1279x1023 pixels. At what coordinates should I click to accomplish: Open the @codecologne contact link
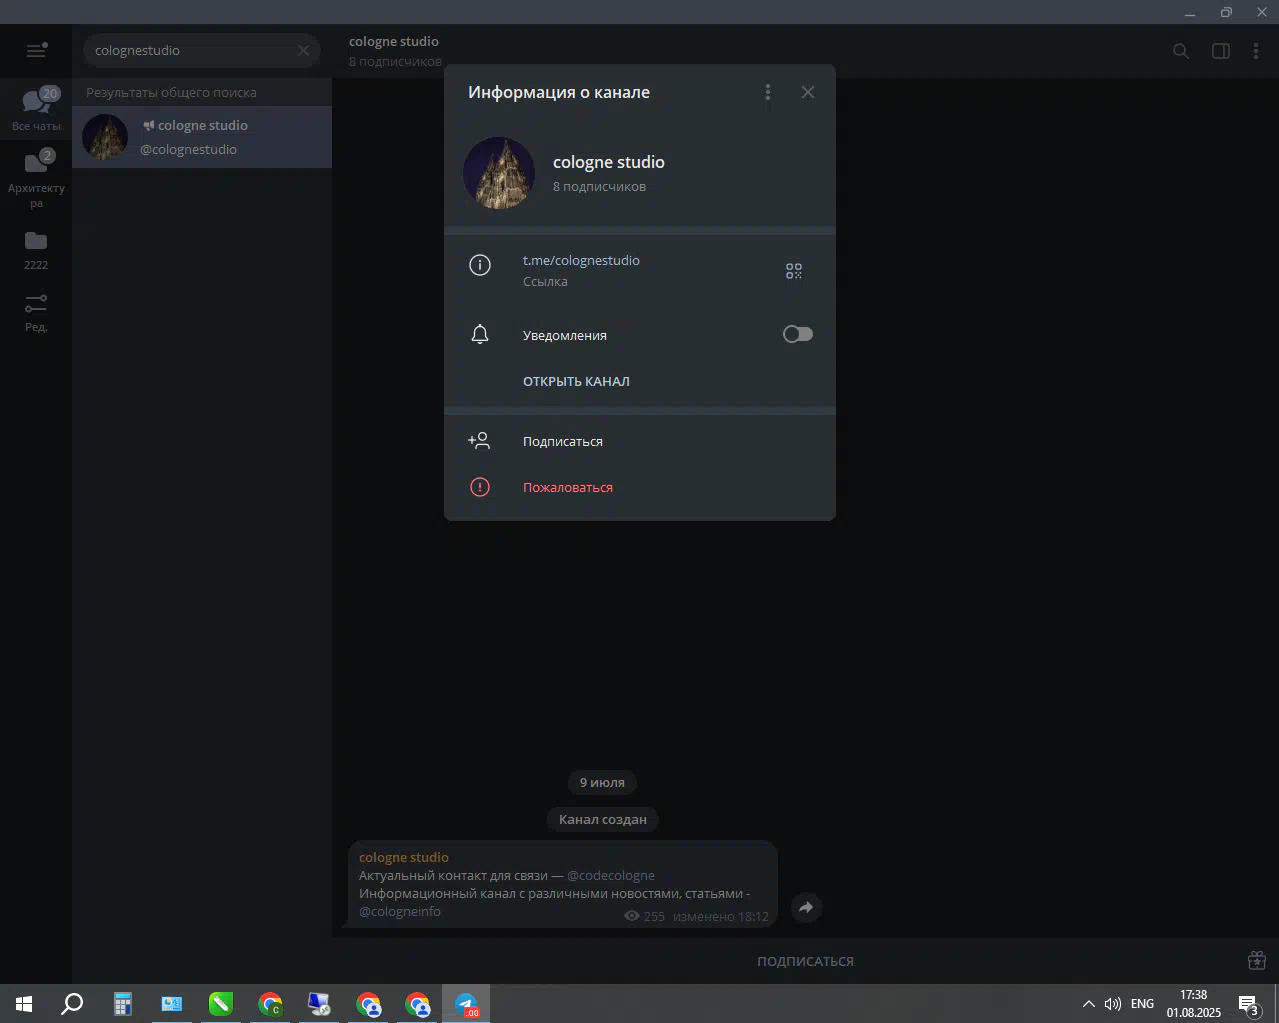(611, 875)
